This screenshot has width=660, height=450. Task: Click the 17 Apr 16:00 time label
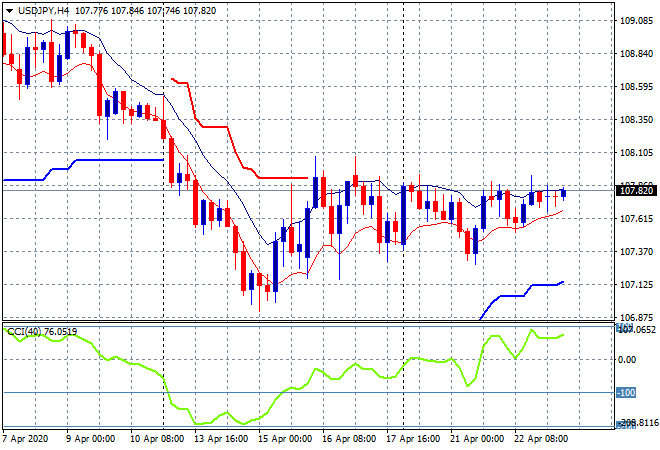point(413,439)
